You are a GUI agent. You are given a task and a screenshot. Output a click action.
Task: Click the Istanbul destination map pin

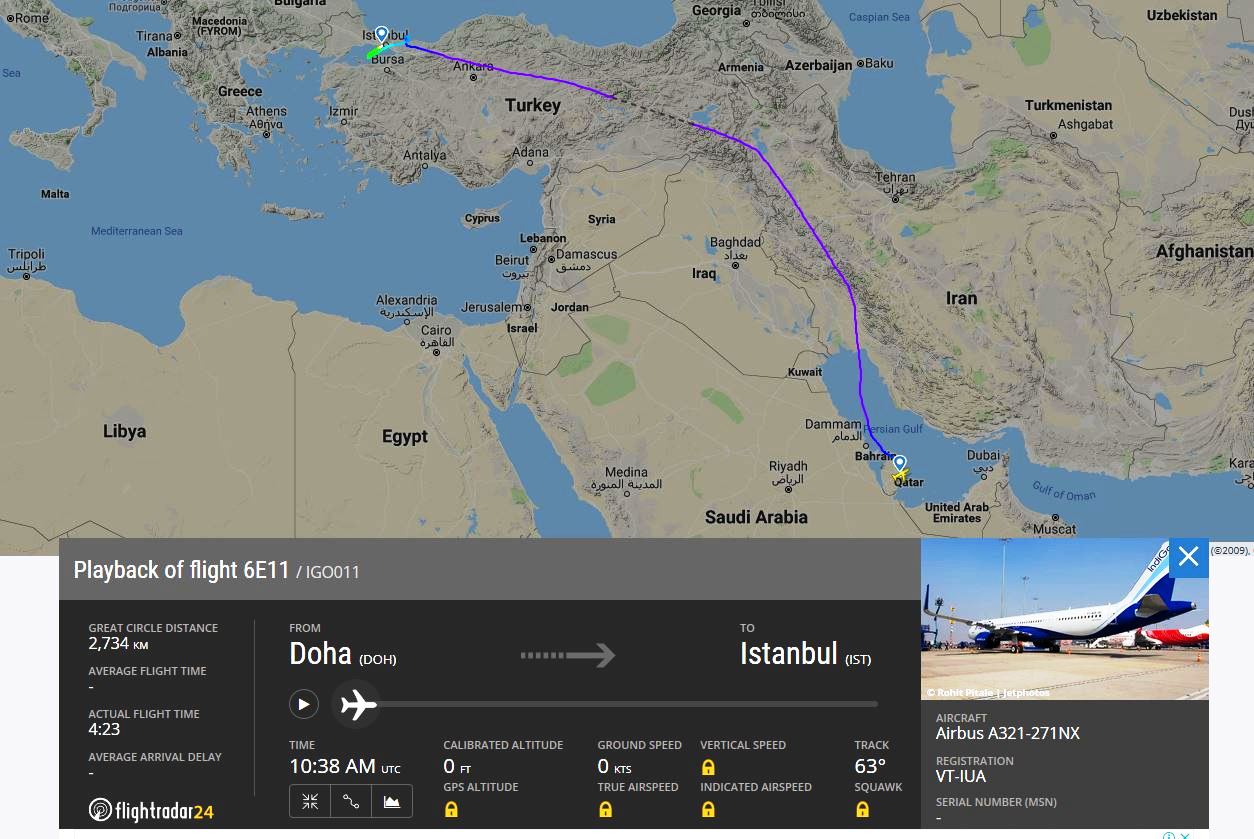pos(381,36)
